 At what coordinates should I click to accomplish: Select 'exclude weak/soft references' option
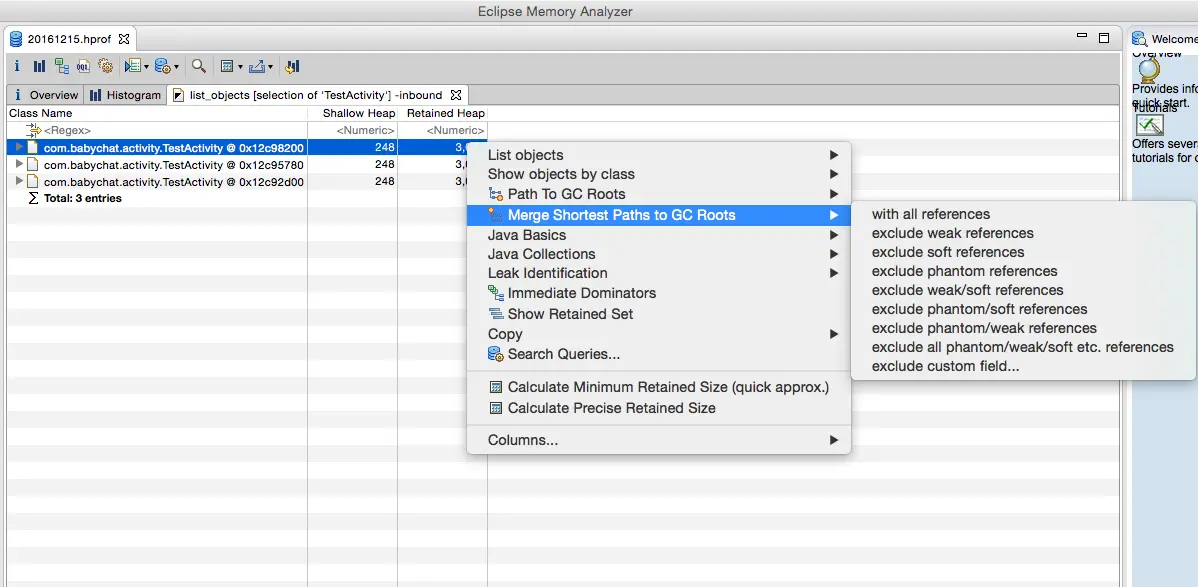click(x=1023, y=290)
